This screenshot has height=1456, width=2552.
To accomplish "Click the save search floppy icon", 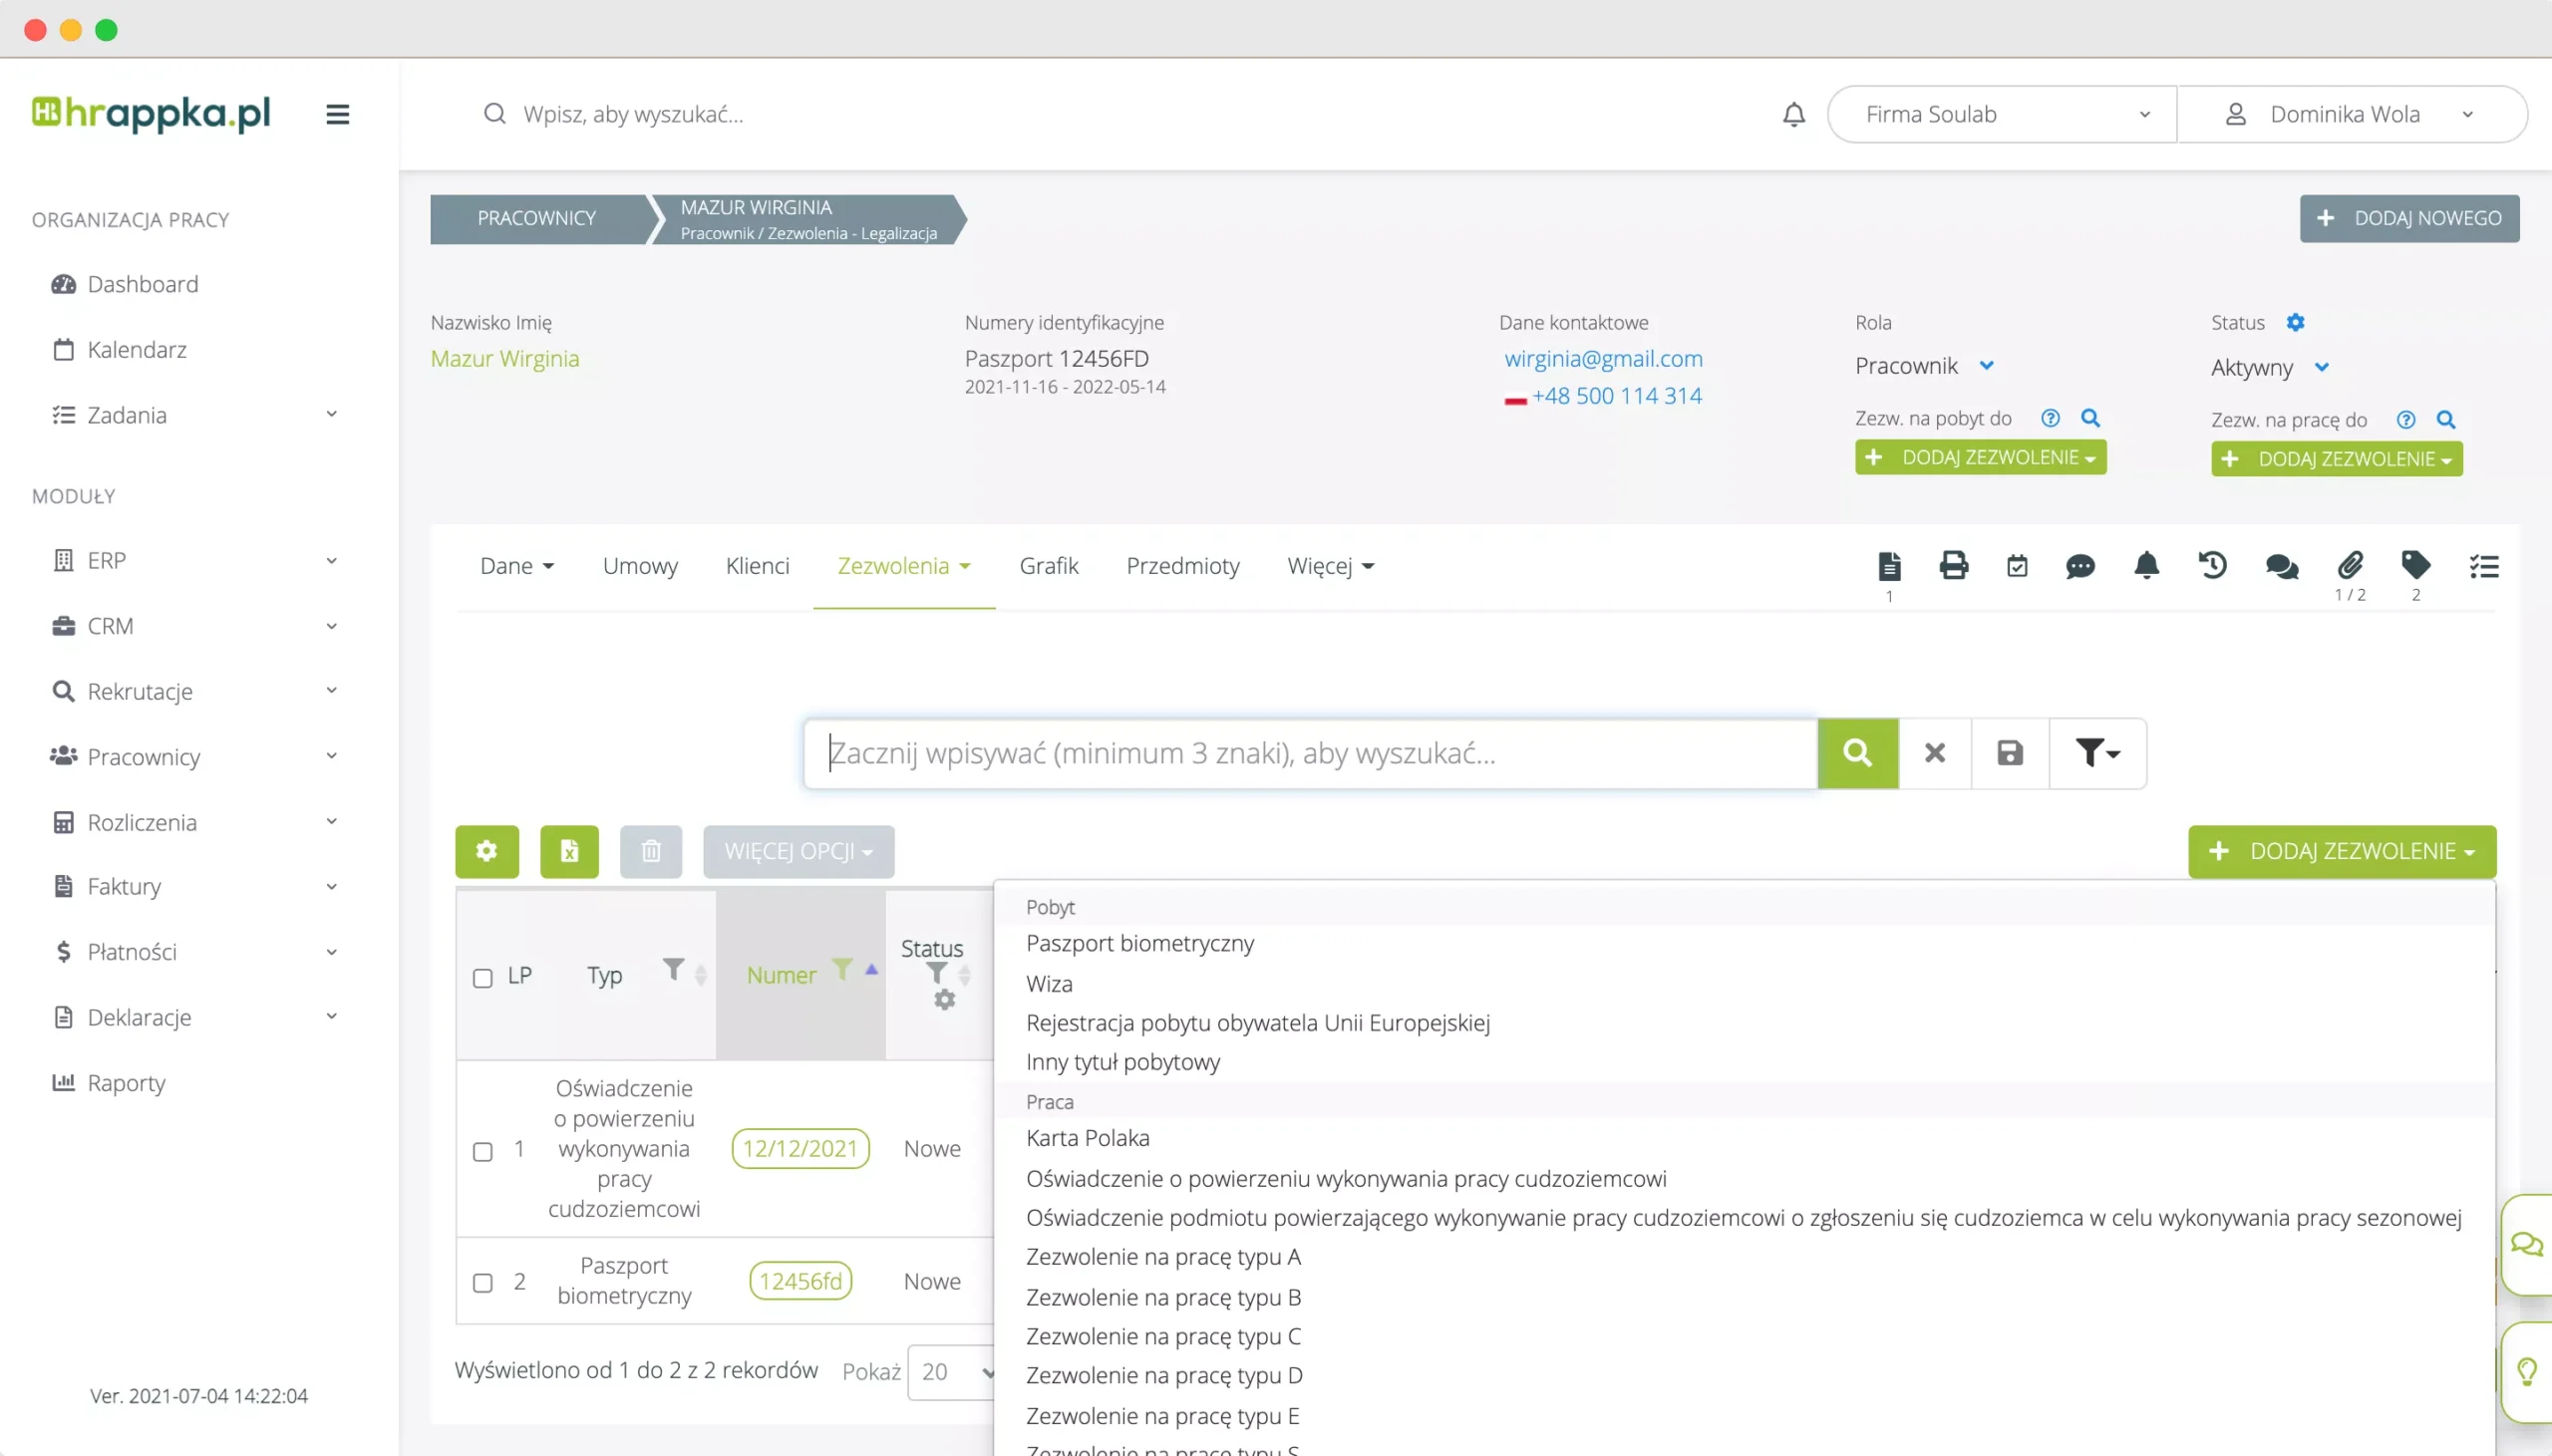I will pyautogui.click(x=2010, y=753).
